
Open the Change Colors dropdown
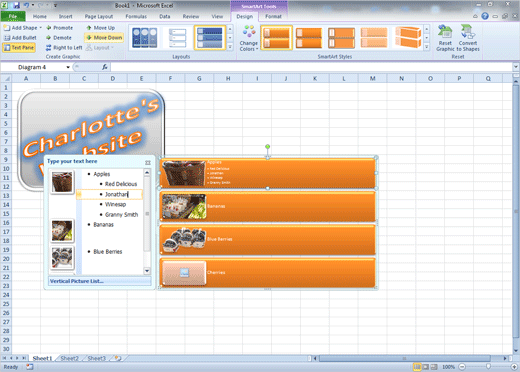click(249, 38)
